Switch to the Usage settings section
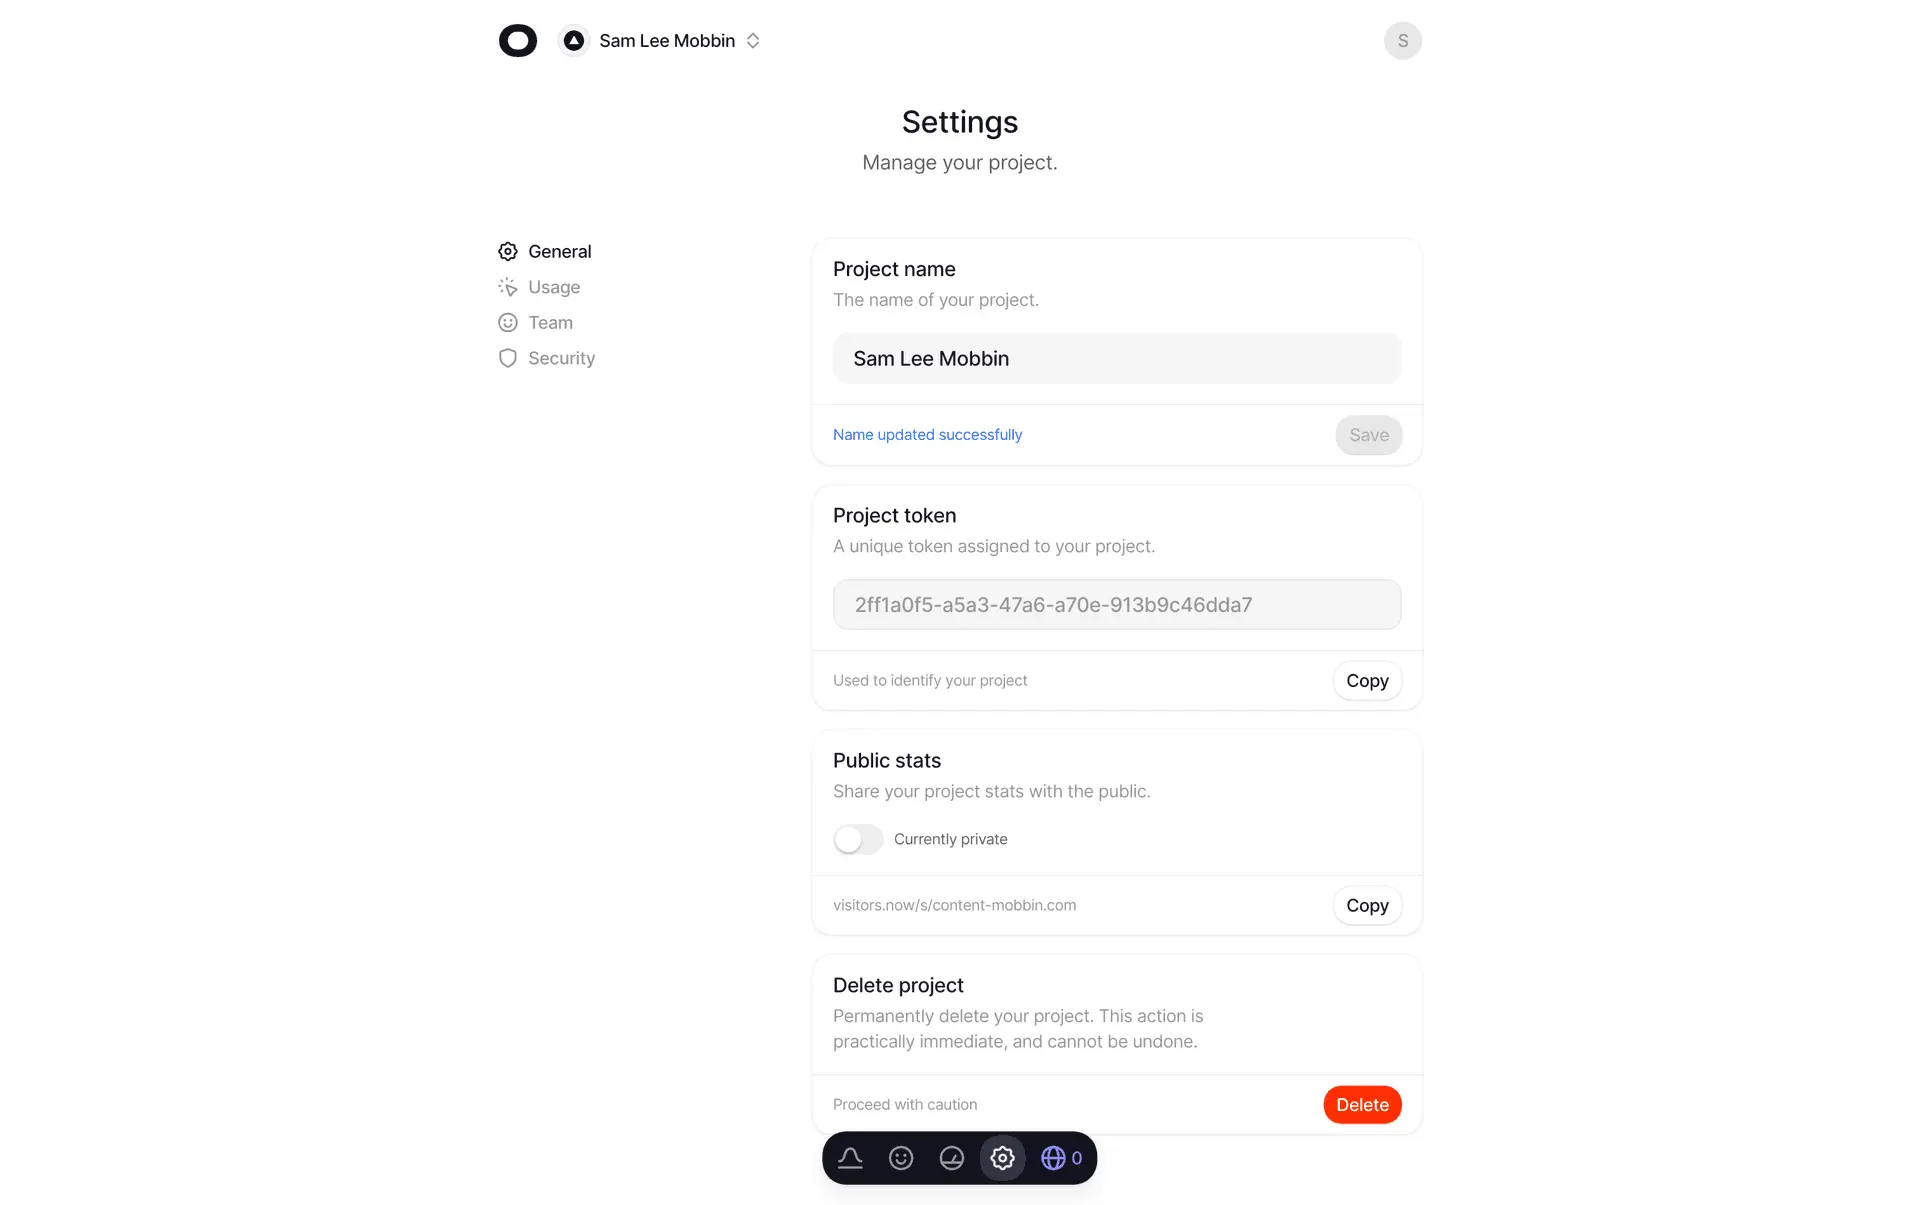Image resolution: width=1920 pixels, height=1205 pixels. (539, 287)
